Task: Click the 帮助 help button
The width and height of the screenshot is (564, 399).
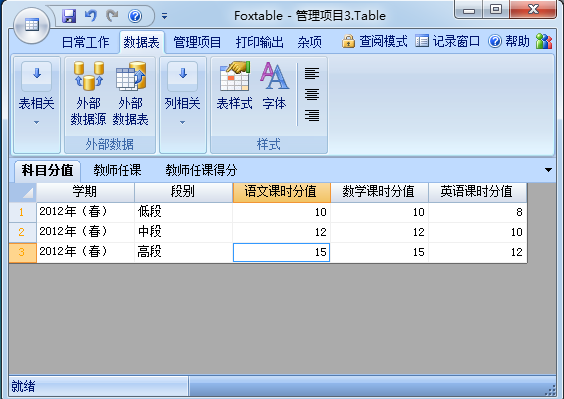Action: click(x=509, y=41)
